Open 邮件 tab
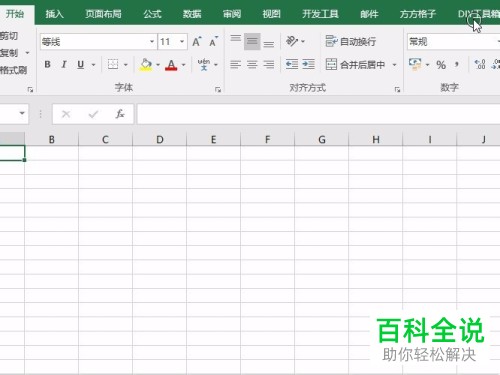This screenshot has width=500, height=375. pyautogui.click(x=369, y=14)
